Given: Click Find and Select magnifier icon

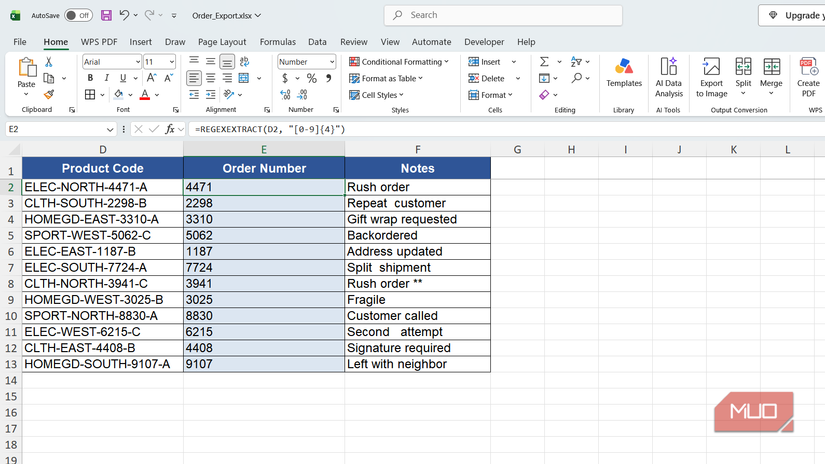Looking at the screenshot, I should (577, 78).
